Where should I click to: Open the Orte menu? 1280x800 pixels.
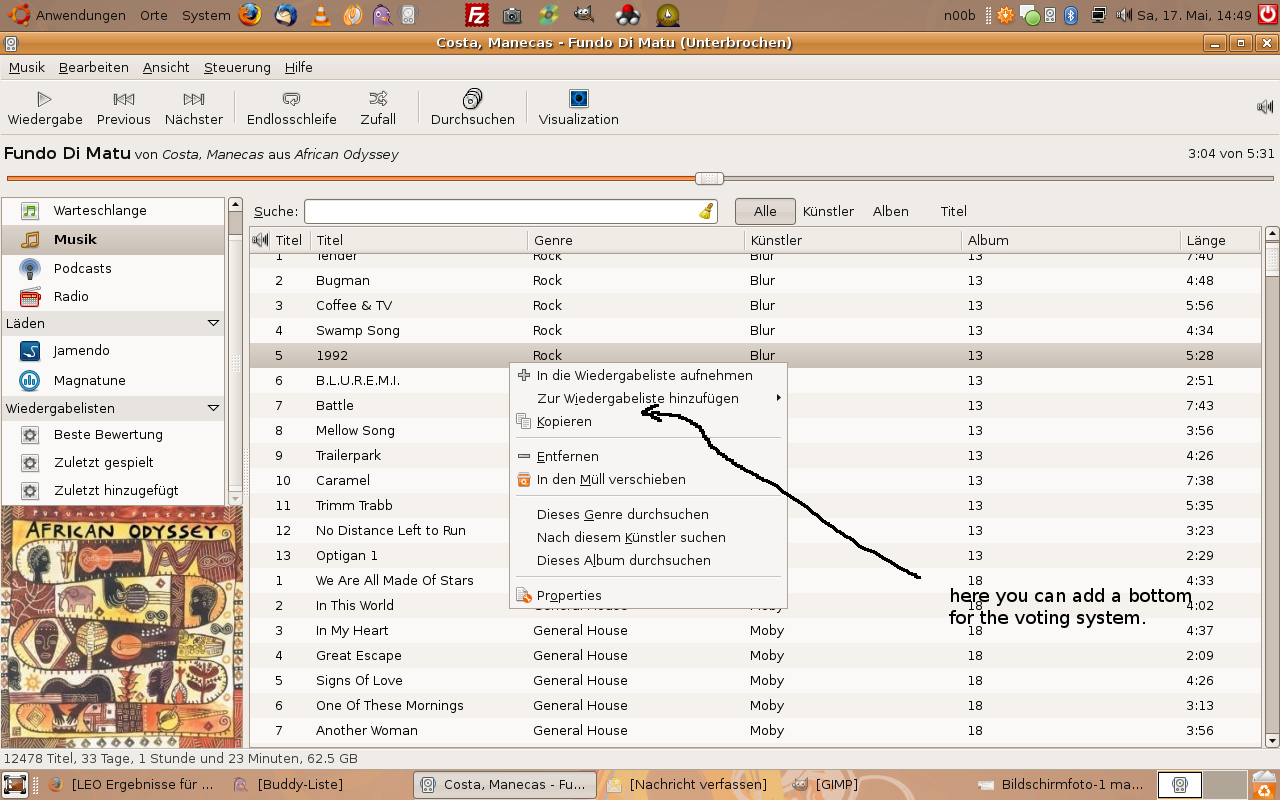pos(154,15)
